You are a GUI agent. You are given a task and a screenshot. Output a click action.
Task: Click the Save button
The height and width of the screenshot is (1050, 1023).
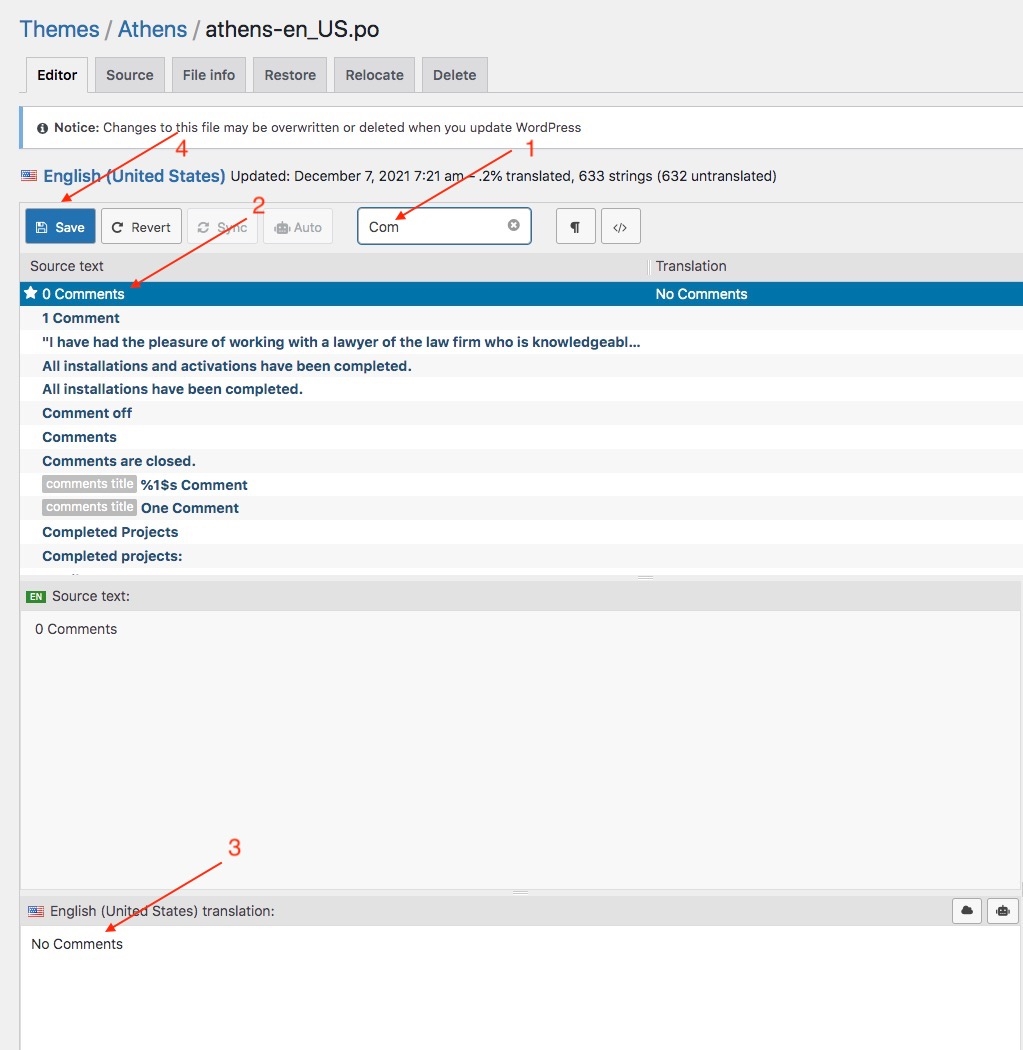coord(60,227)
